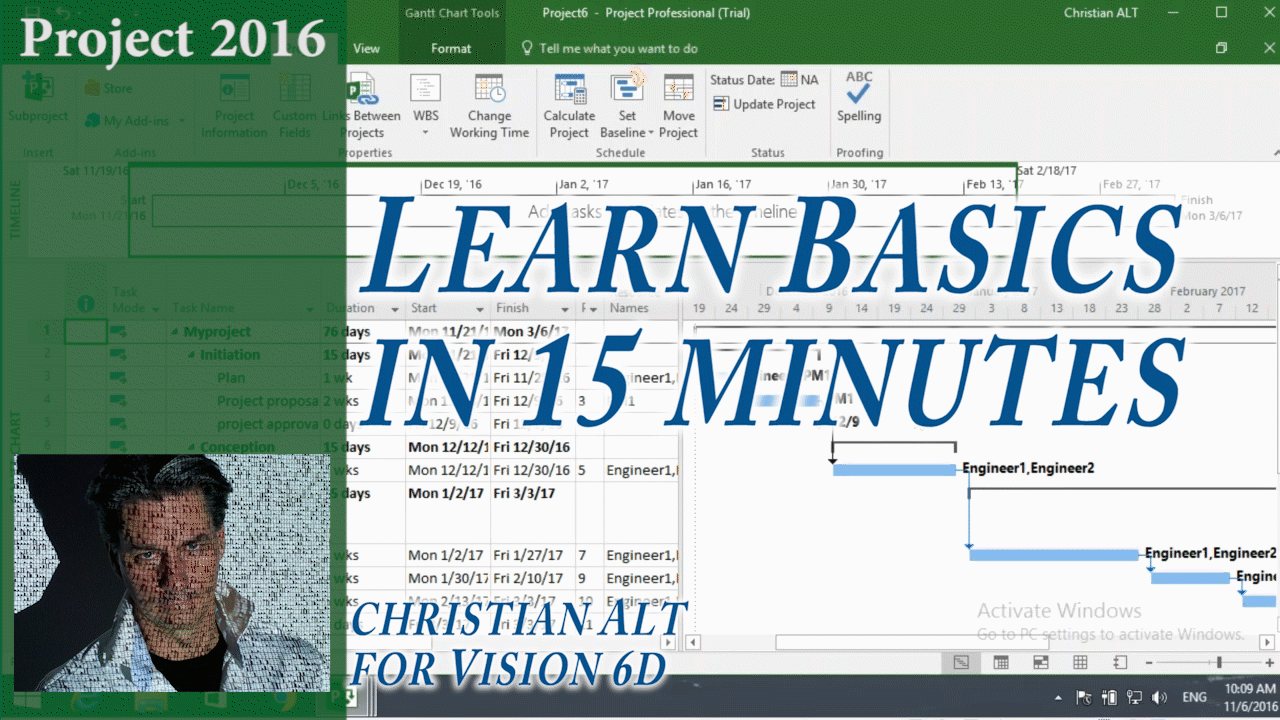
Task: Open Report view from status bar
Action: (1120, 662)
